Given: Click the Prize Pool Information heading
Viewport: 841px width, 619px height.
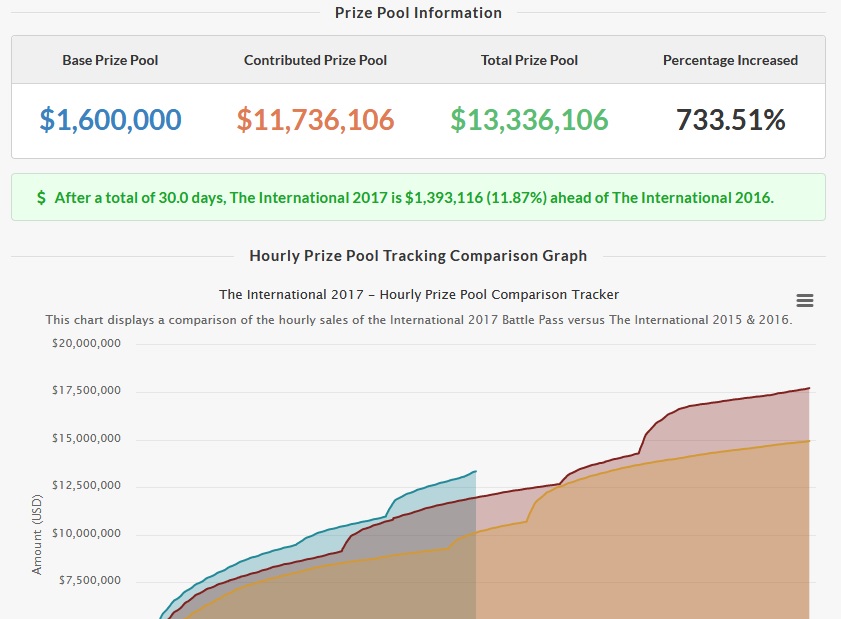Looking at the screenshot, I should [x=418, y=13].
